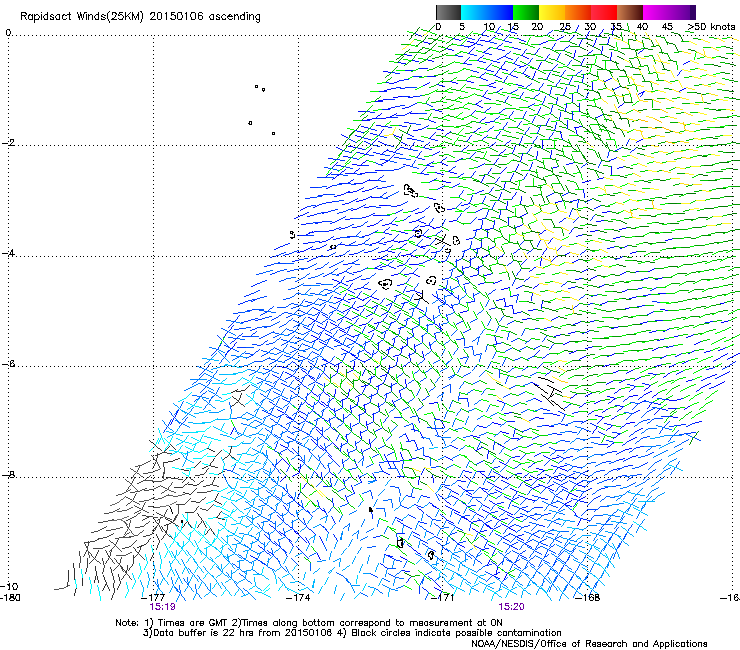
Task: Click the 0 latitude axis label
Action: [8, 32]
